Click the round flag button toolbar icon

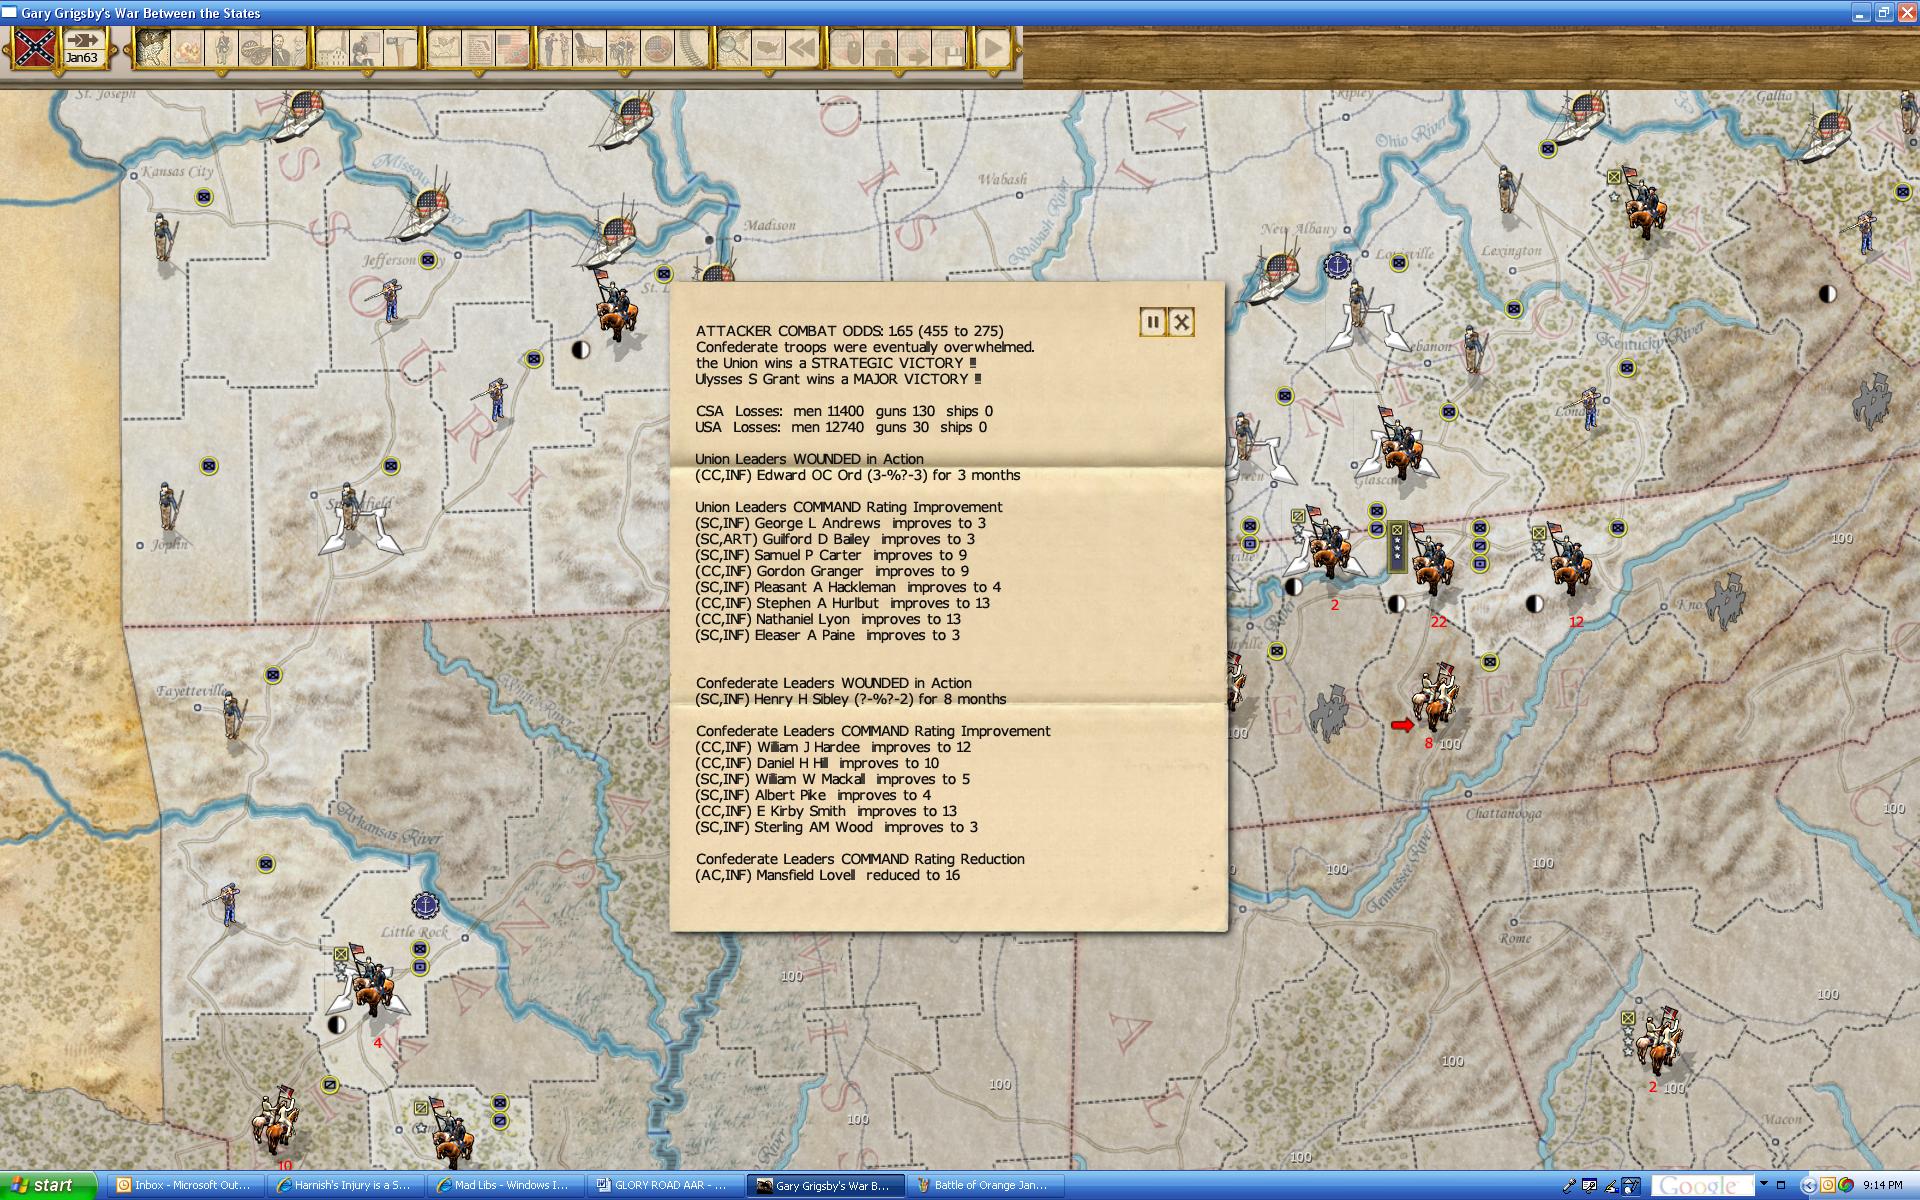click(657, 47)
